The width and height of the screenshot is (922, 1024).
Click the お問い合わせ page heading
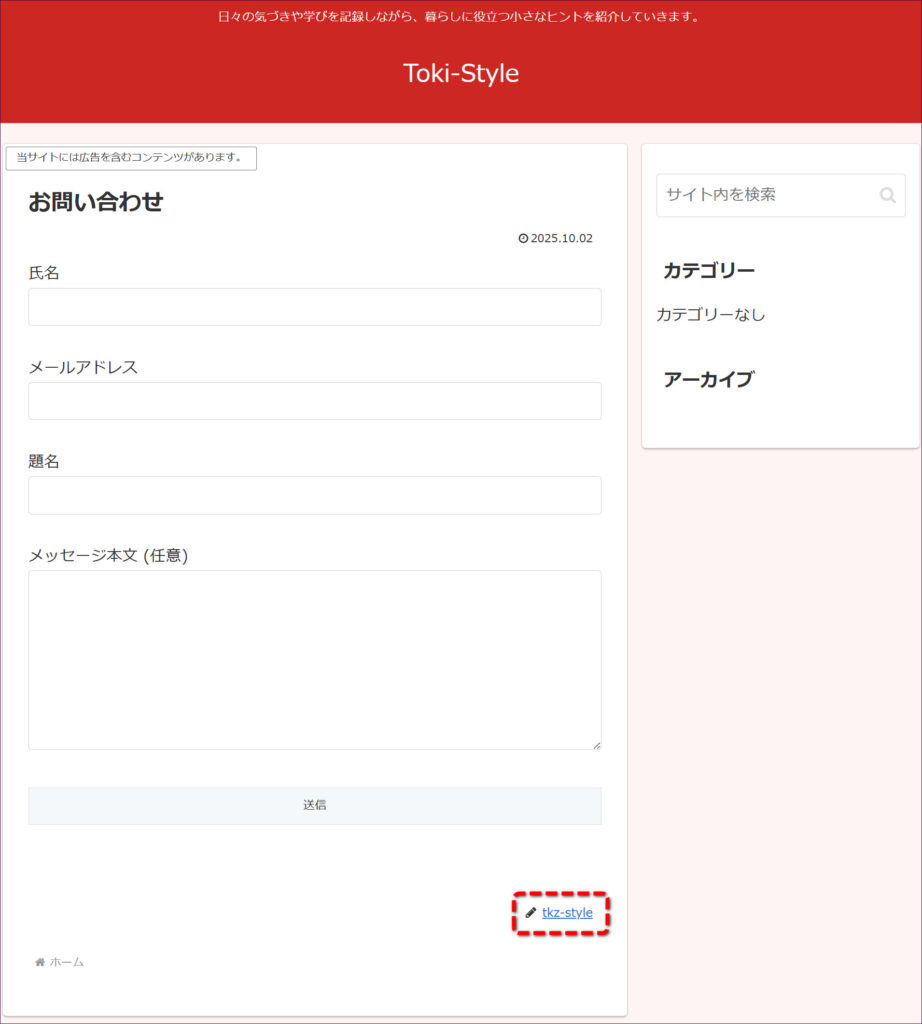pos(96,202)
